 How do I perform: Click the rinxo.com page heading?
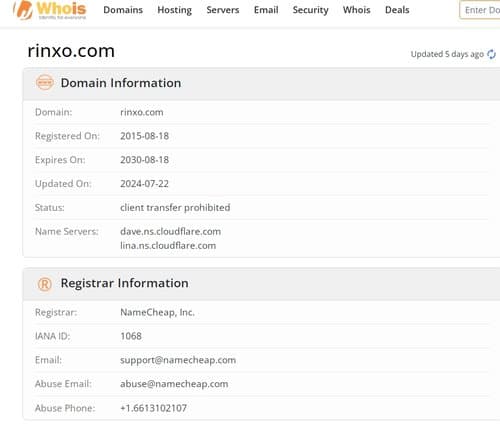71,51
